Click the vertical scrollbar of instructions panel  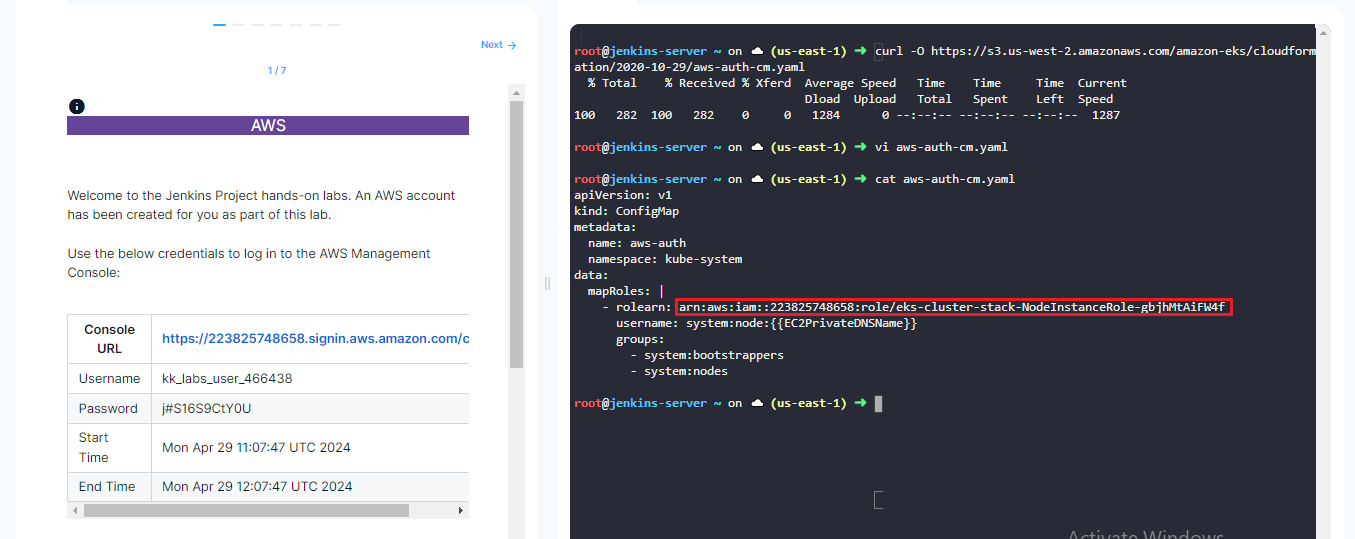(x=517, y=235)
